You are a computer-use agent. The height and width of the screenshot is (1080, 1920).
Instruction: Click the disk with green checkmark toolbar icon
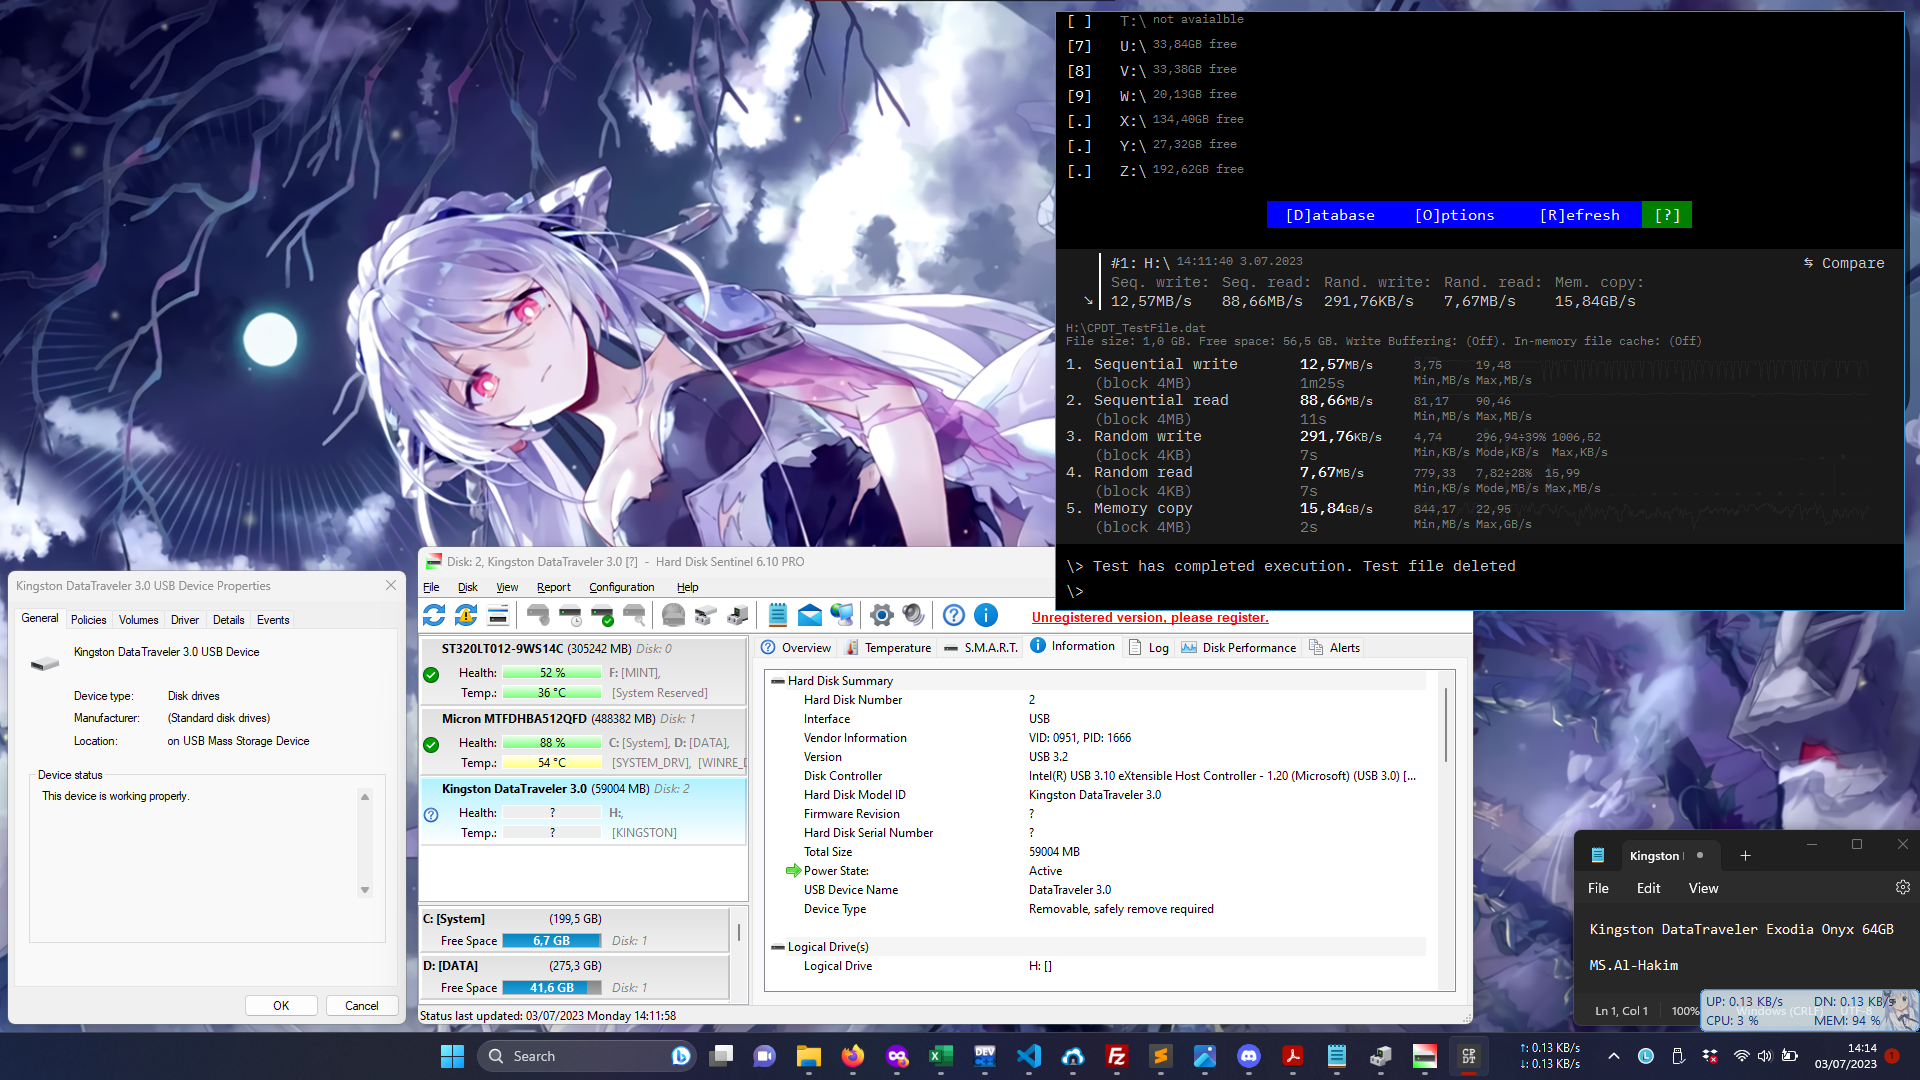[x=602, y=615]
